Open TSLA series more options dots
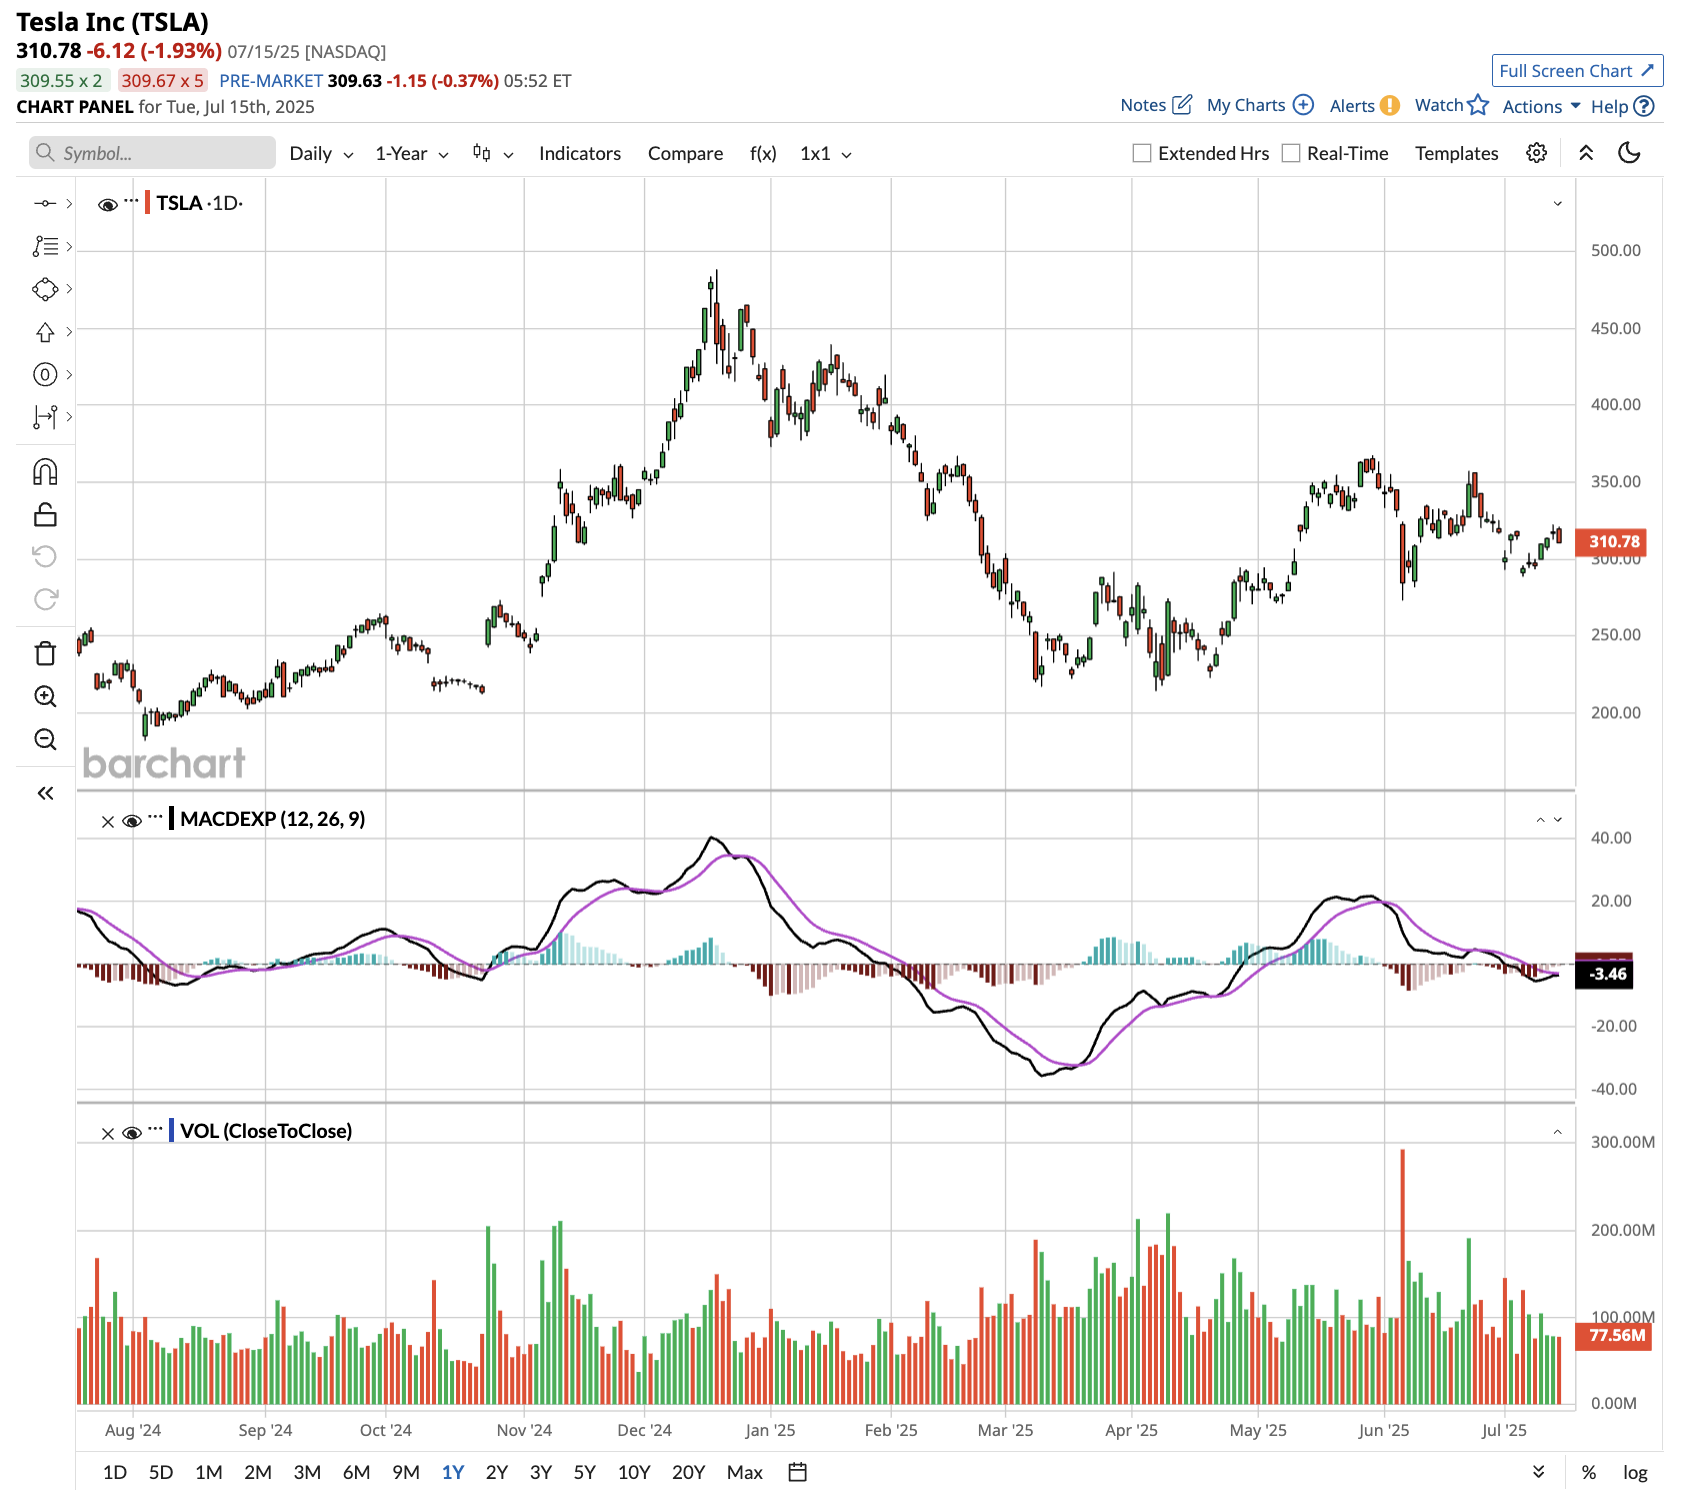Screen dimensions: 1690x1490 [x=131, y=201]
